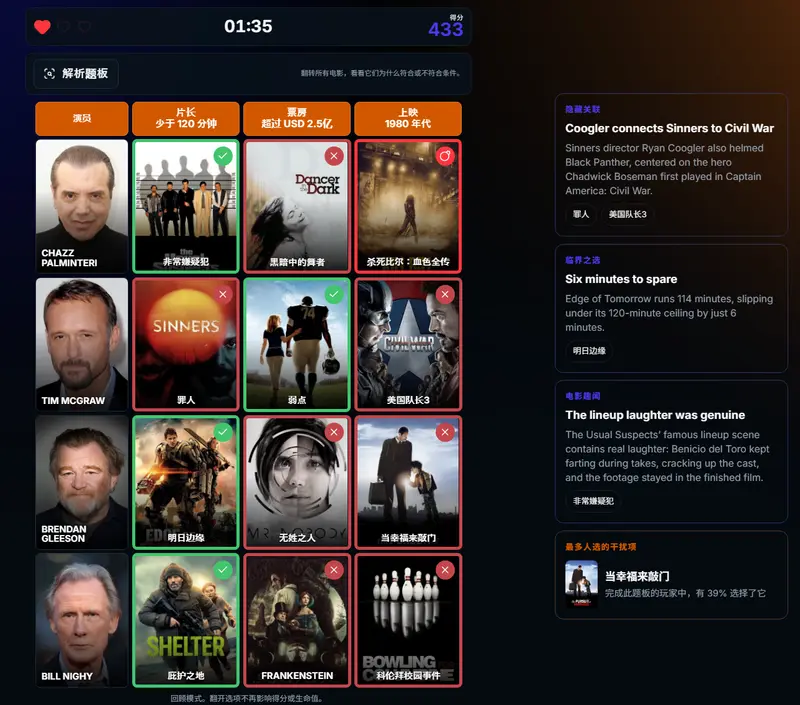Click the 433 score value

point(445,30)
